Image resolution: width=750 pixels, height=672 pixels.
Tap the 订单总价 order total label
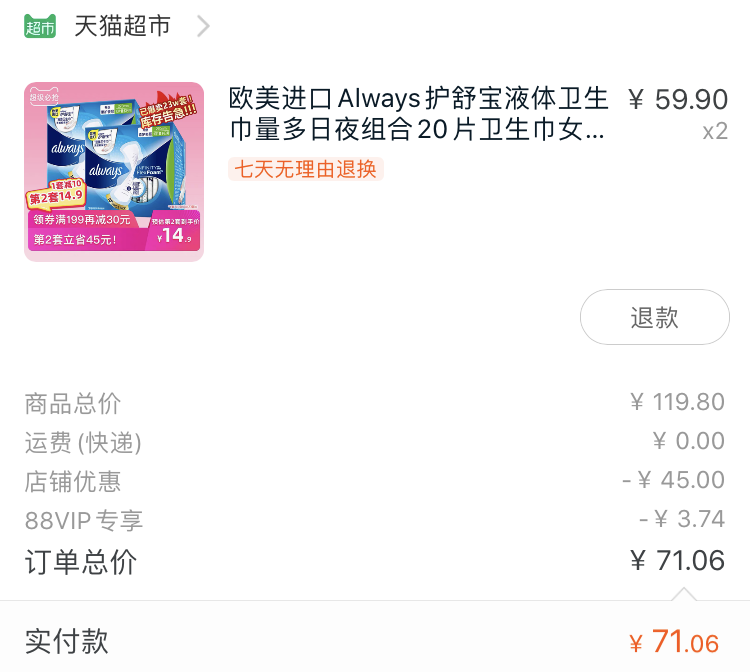pyautogui.click(x=81, y=562)
